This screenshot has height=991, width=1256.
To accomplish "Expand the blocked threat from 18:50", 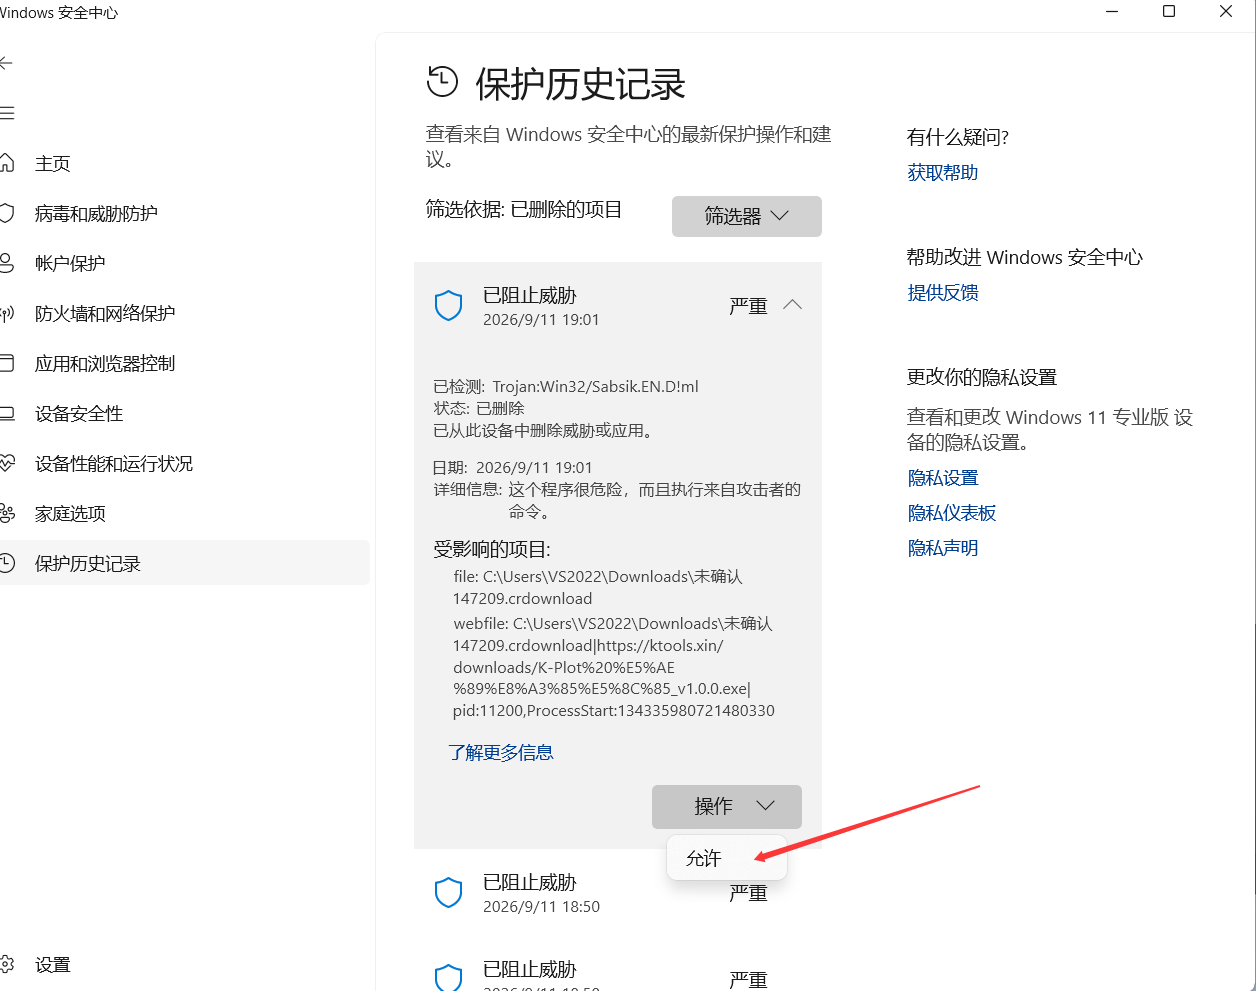I will click(x=618, y=893).
